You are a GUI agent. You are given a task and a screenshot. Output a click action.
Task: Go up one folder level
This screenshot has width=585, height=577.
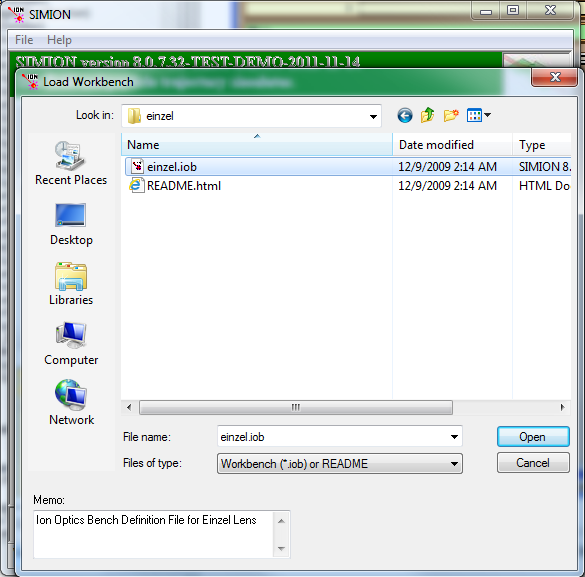(428, 115)
